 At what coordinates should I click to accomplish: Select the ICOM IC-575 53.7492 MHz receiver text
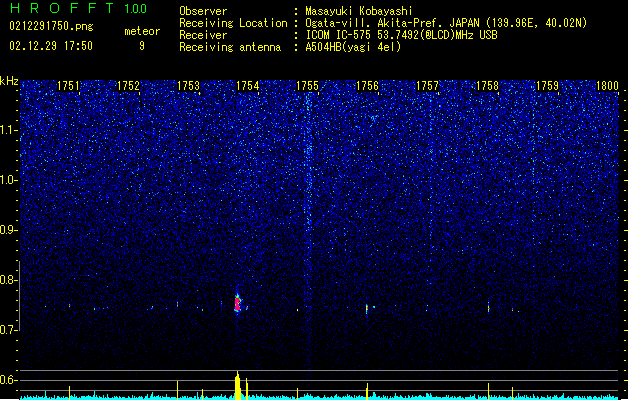click(x=401, y=35)
